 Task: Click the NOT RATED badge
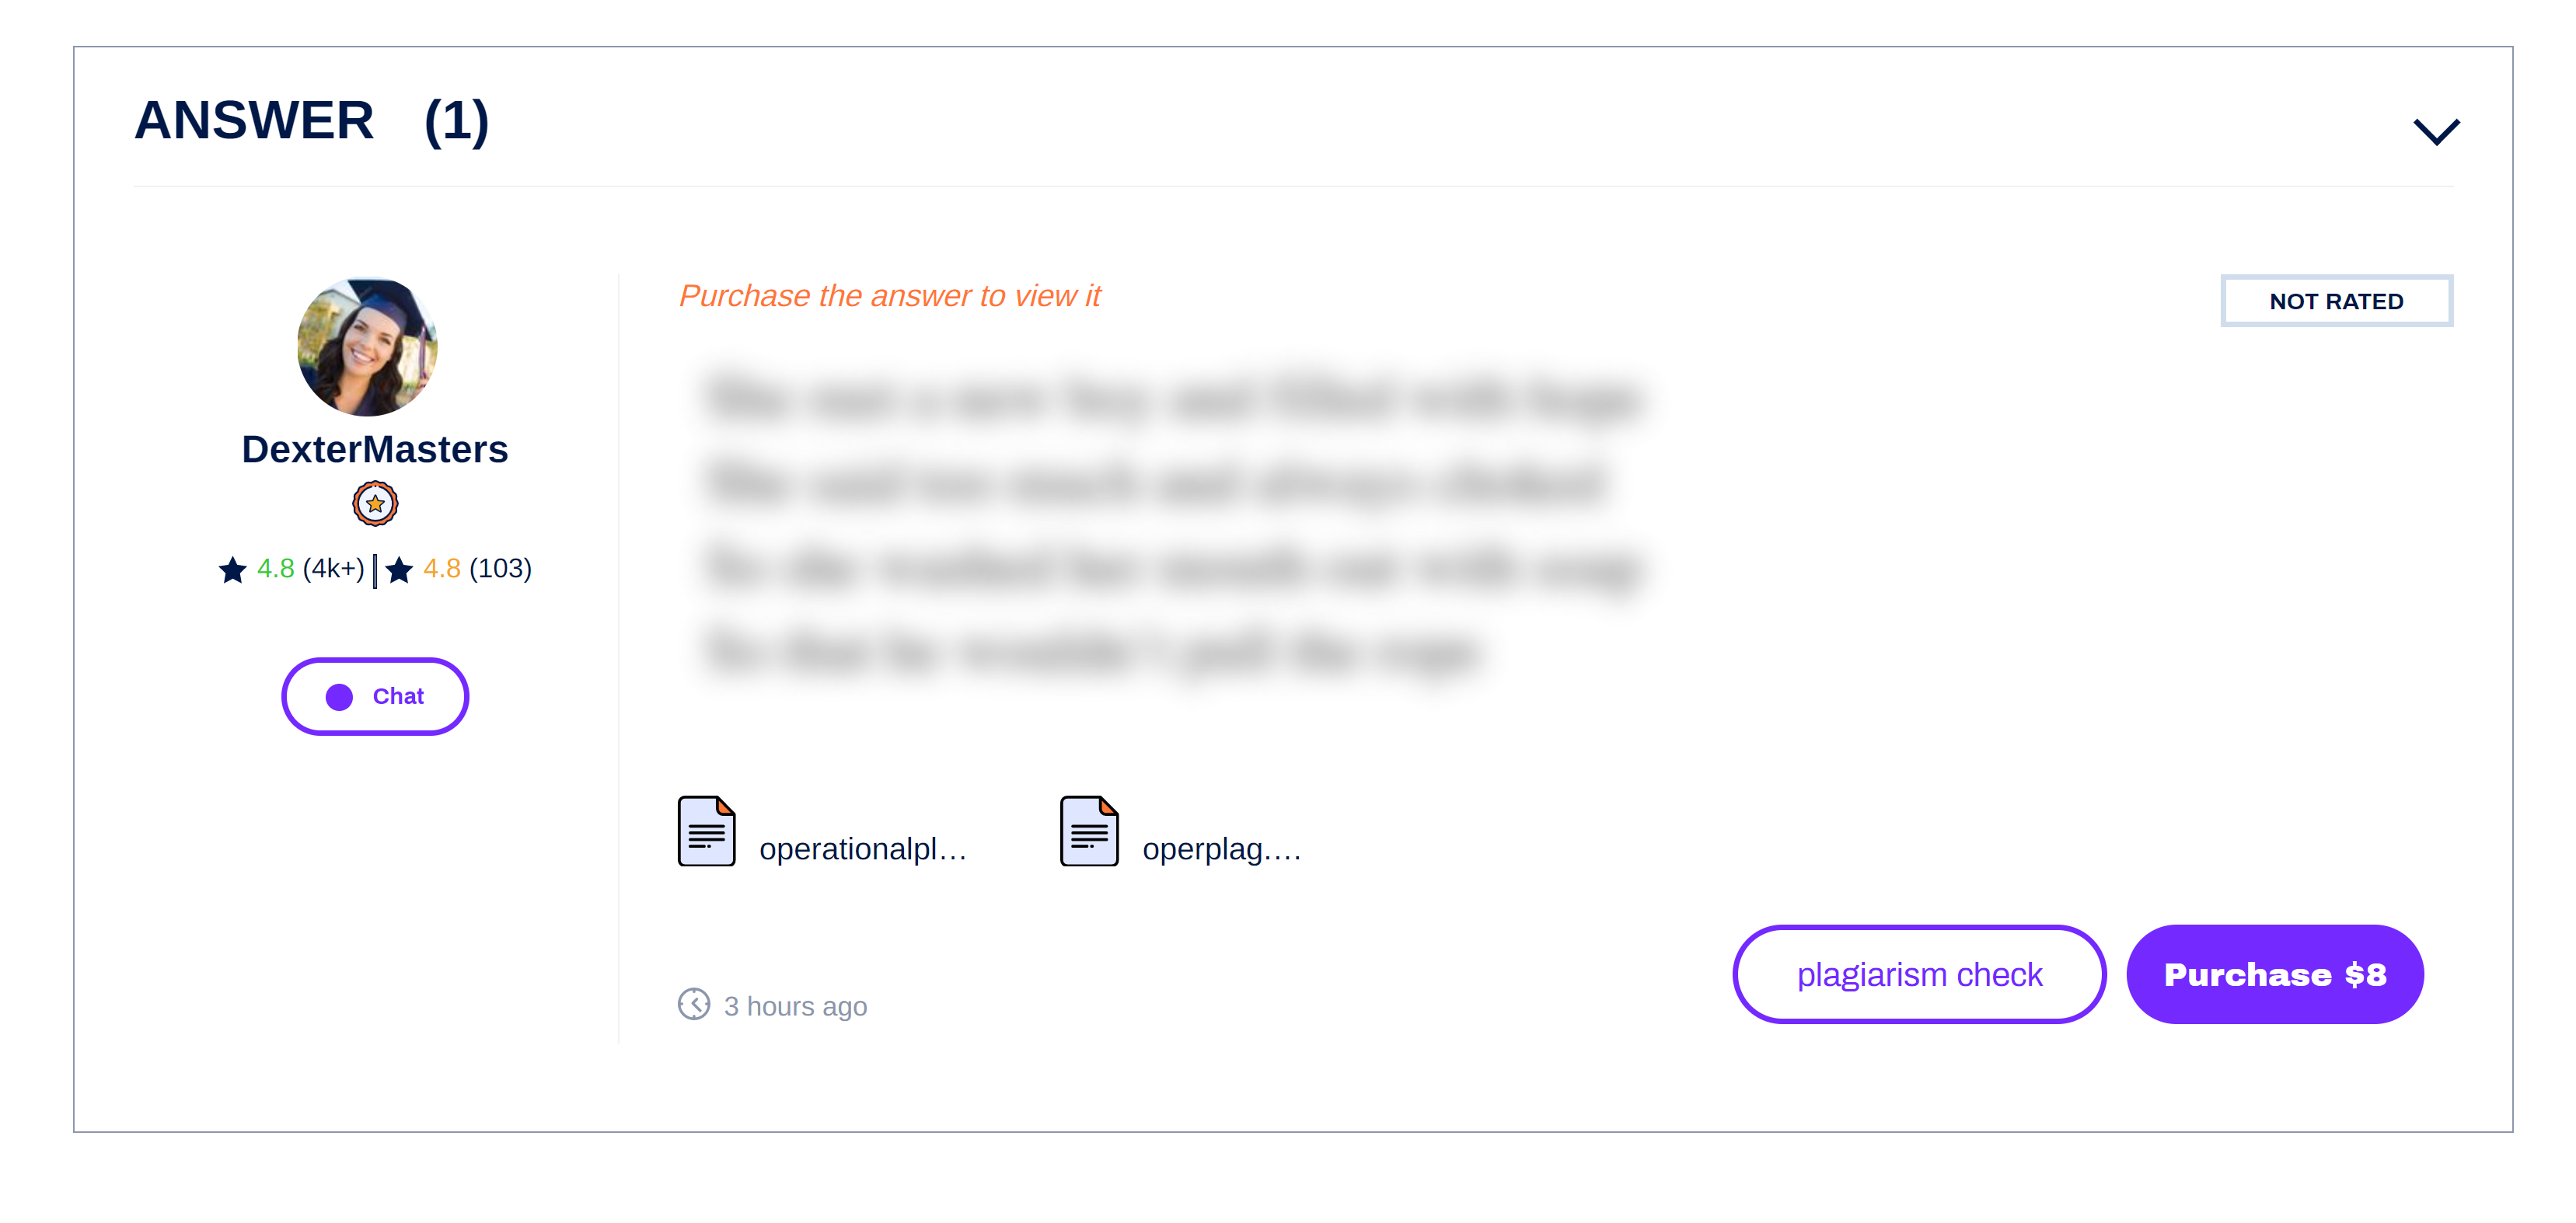tap(2336, 301)
